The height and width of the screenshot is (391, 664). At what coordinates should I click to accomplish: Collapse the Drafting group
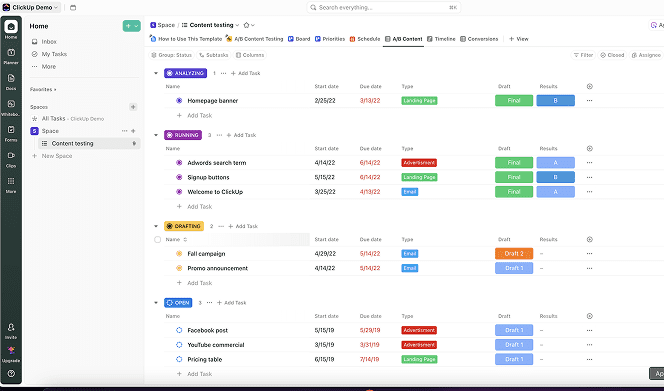[x=156, y=226]
